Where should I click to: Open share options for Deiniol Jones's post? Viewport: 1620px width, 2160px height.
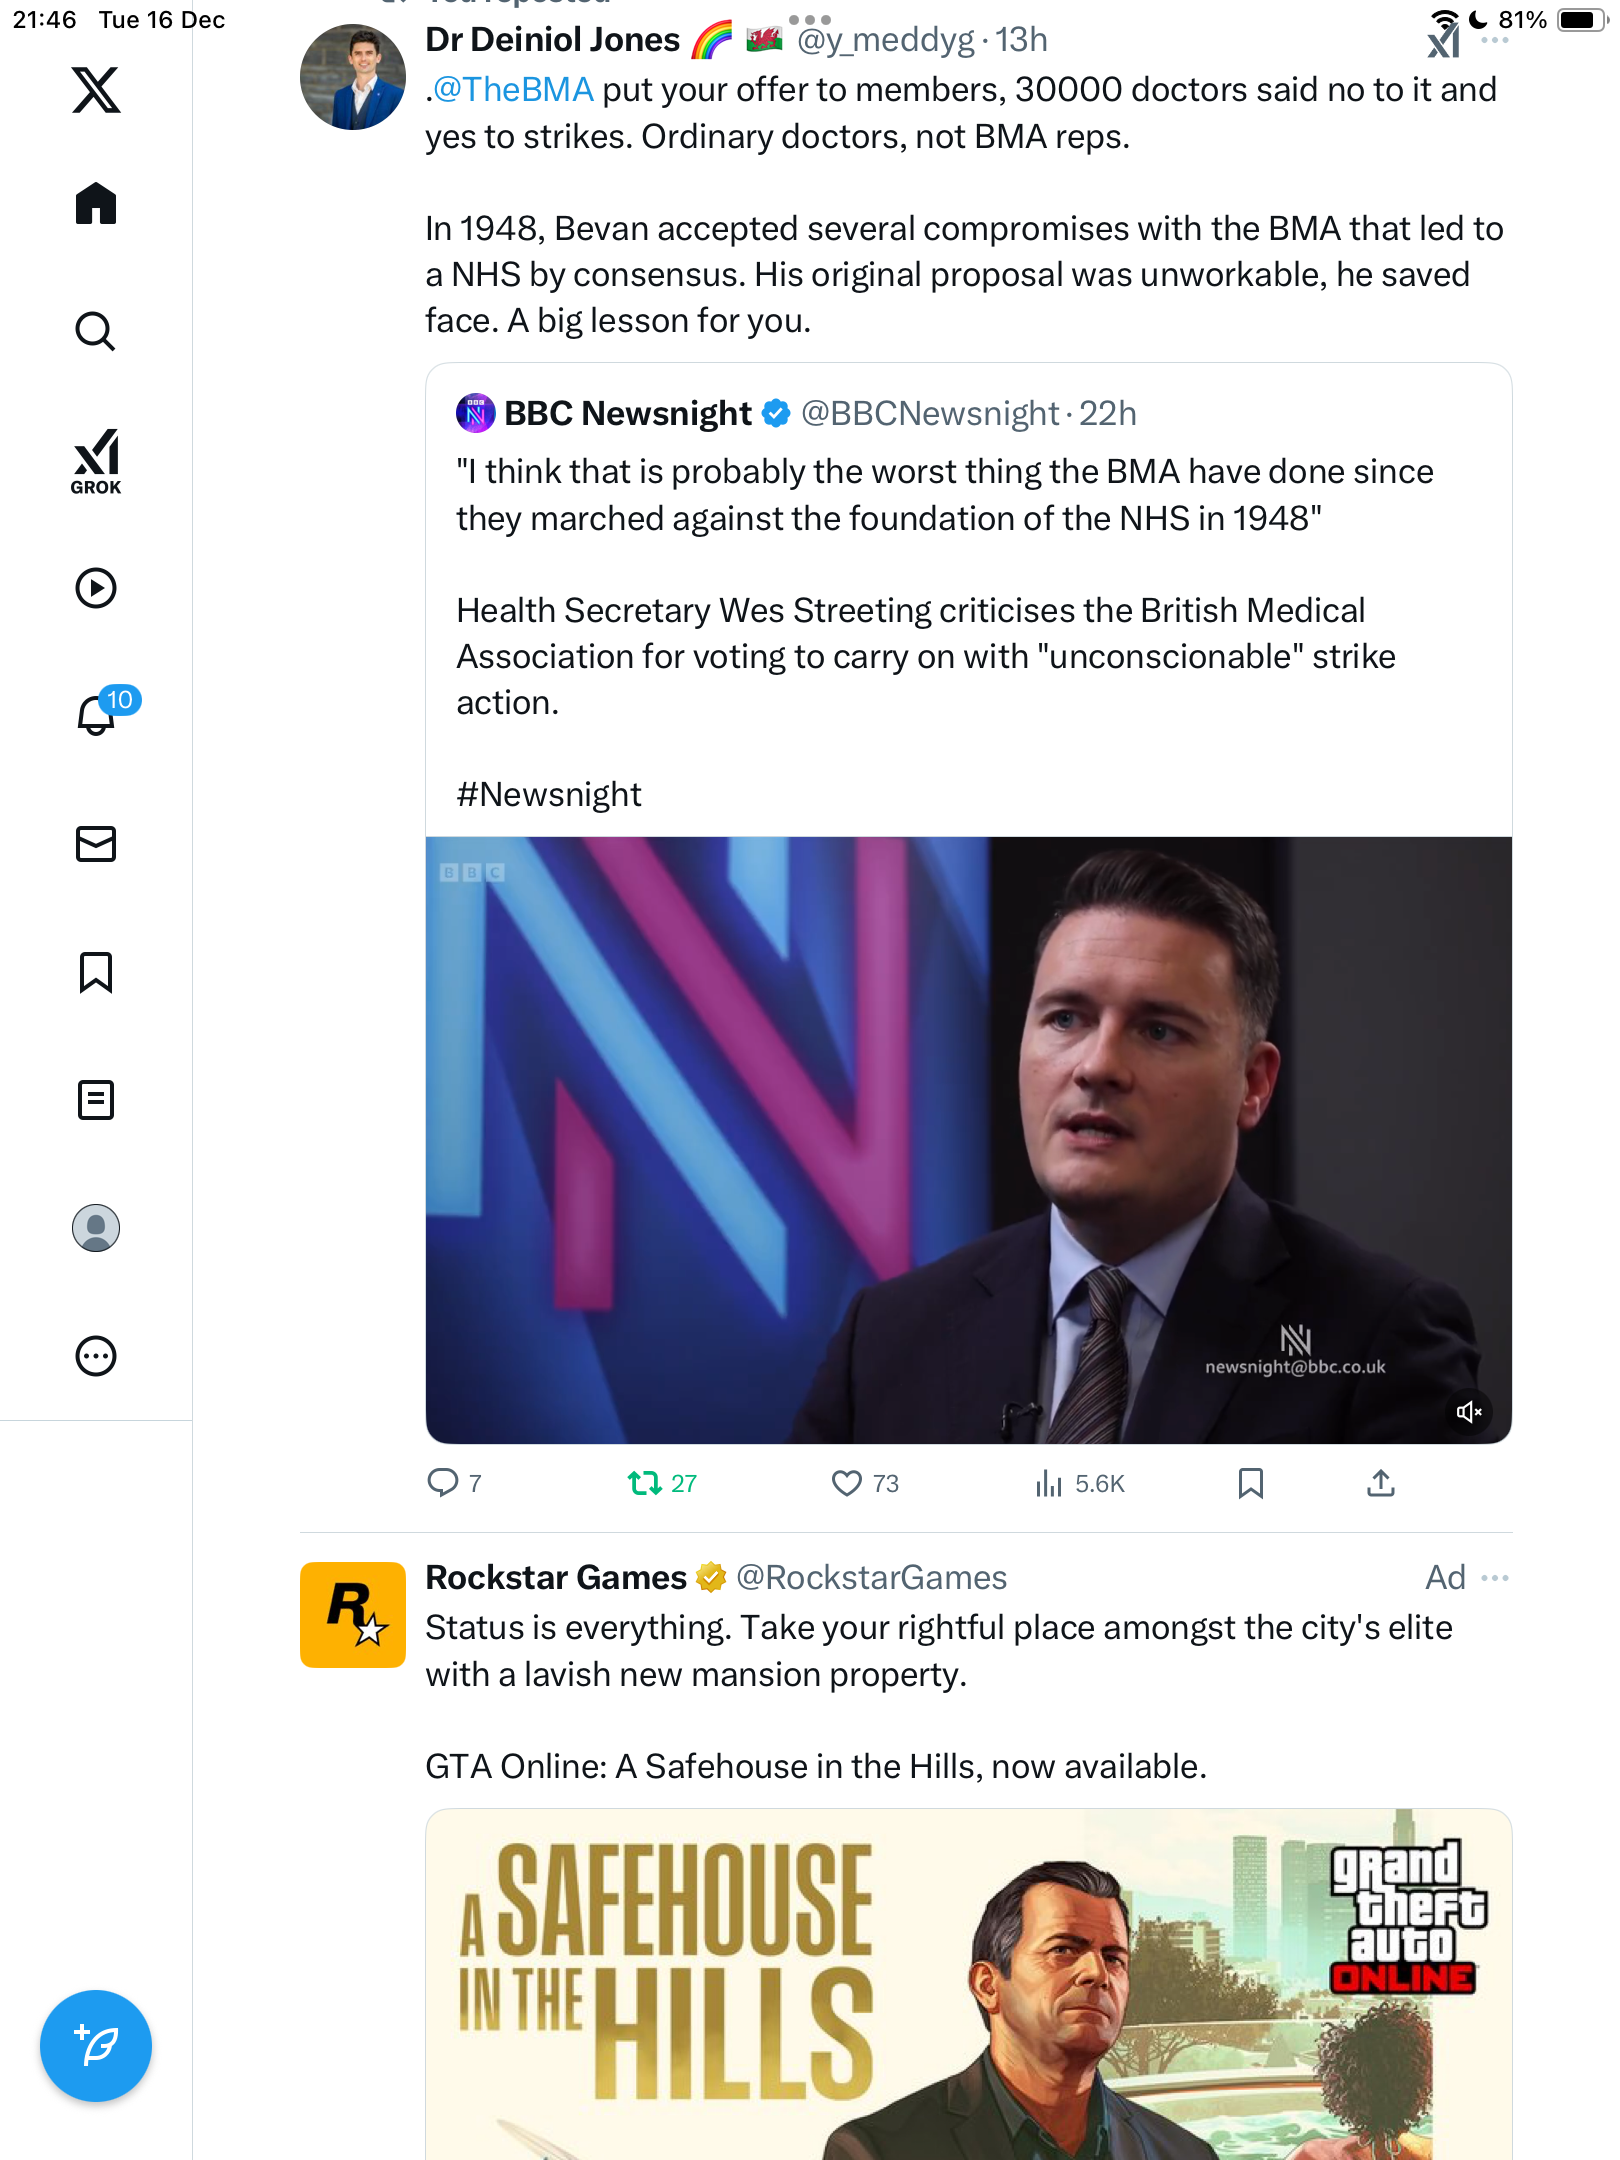(1381, 1483)
